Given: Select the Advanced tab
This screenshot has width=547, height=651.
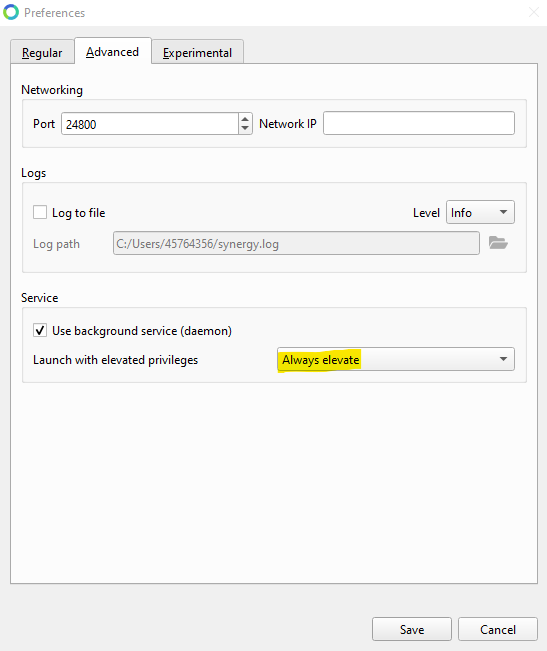Looking at the screenshot, I should coord(112,51).
